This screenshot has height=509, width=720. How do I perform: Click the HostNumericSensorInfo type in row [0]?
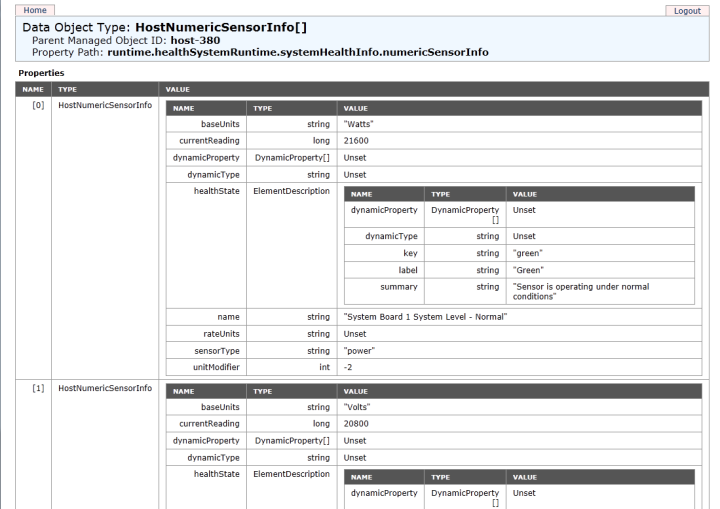coord(105,105)
